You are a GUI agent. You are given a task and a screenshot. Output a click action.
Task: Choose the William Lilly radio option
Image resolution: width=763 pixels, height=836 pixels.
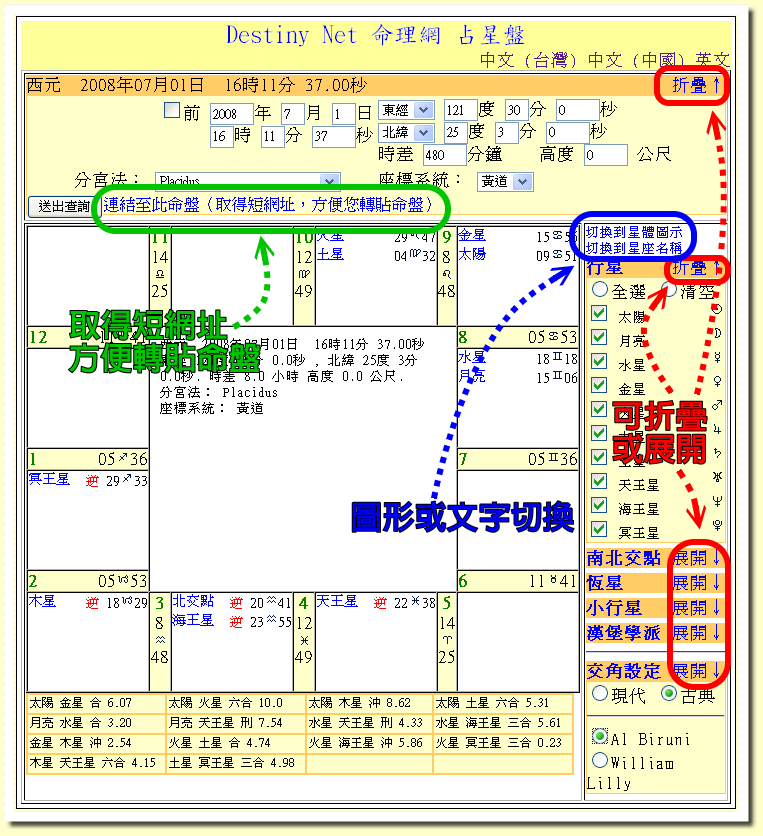(x=600, y=759)
